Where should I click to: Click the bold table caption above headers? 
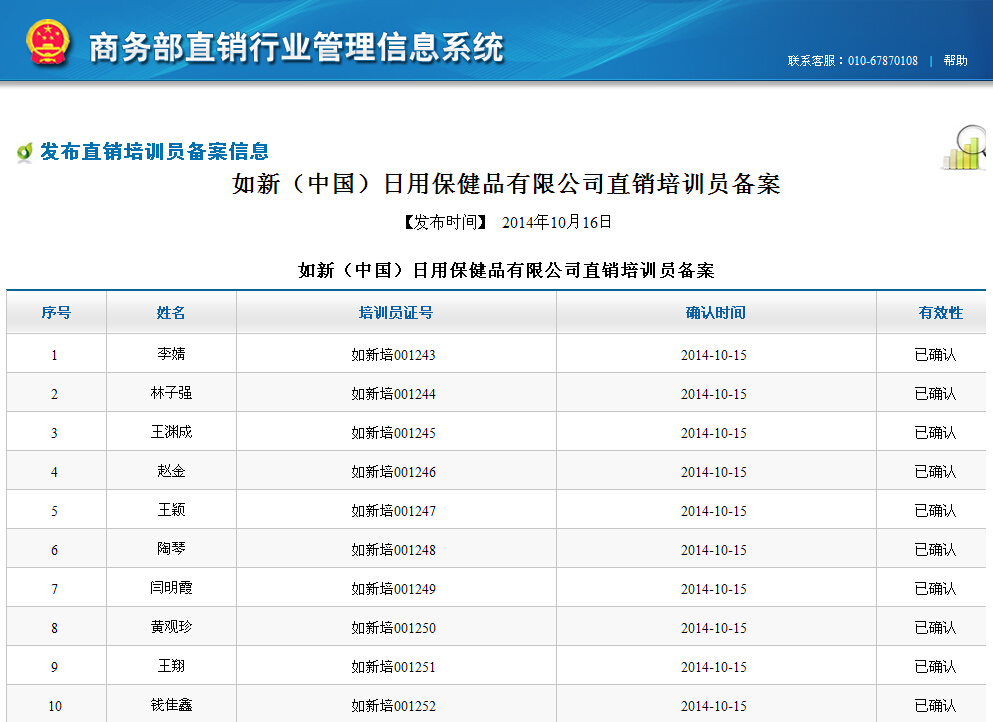(x=507, y=270)
